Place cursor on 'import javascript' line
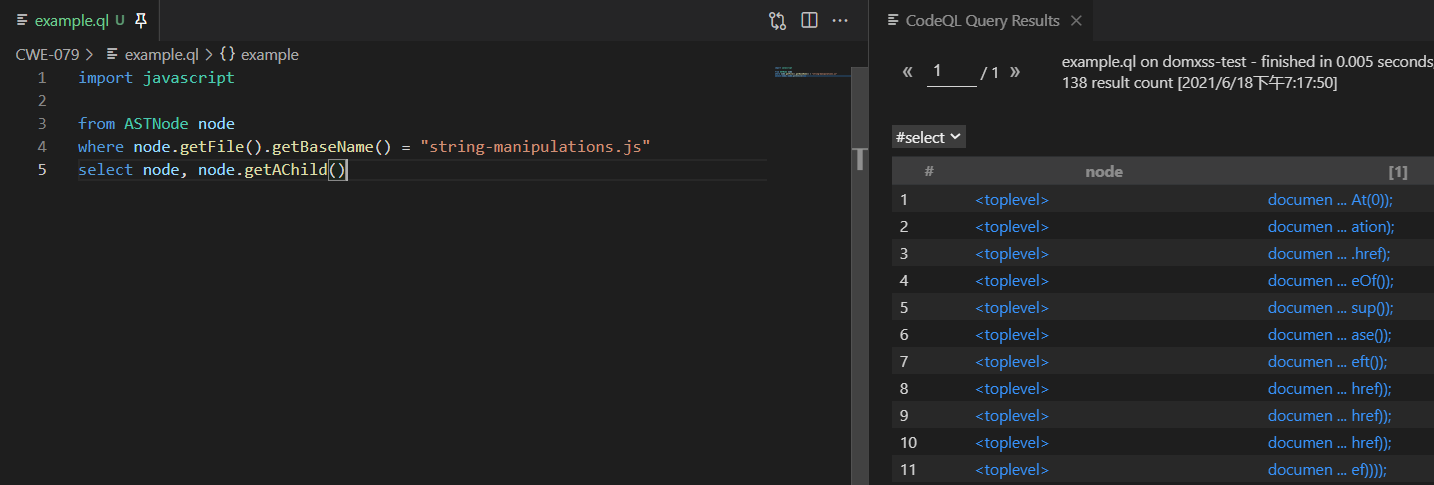1434x485 pixels. (x=156, y=78)
